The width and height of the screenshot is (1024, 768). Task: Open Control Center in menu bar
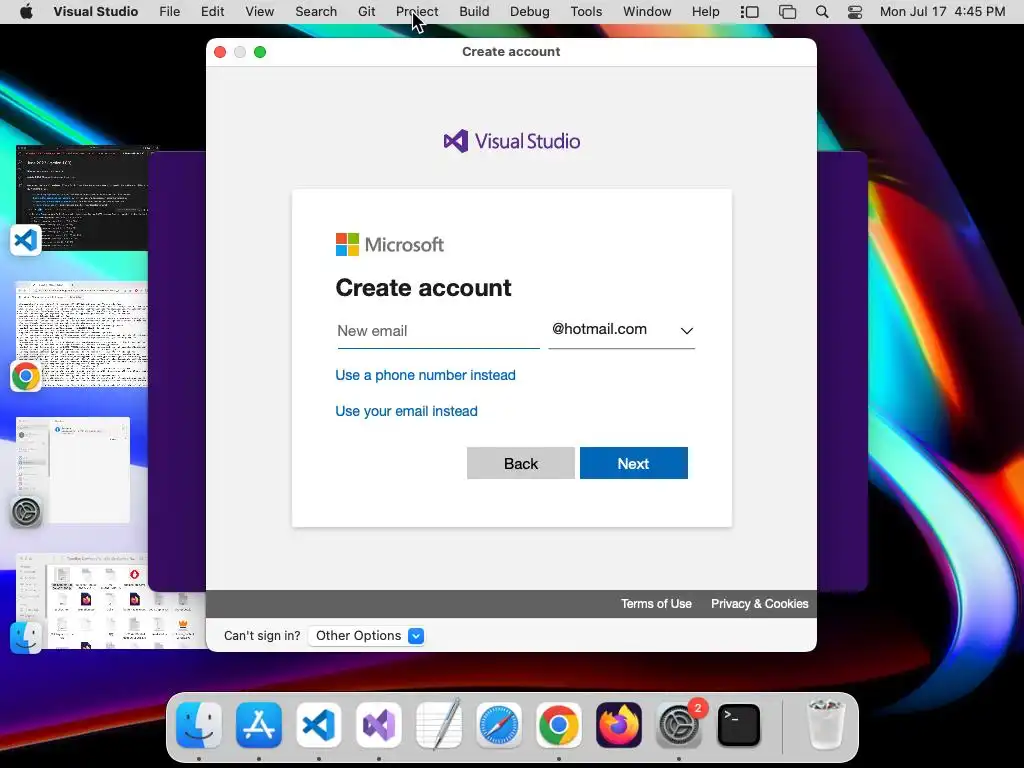(x=855, y=12)
